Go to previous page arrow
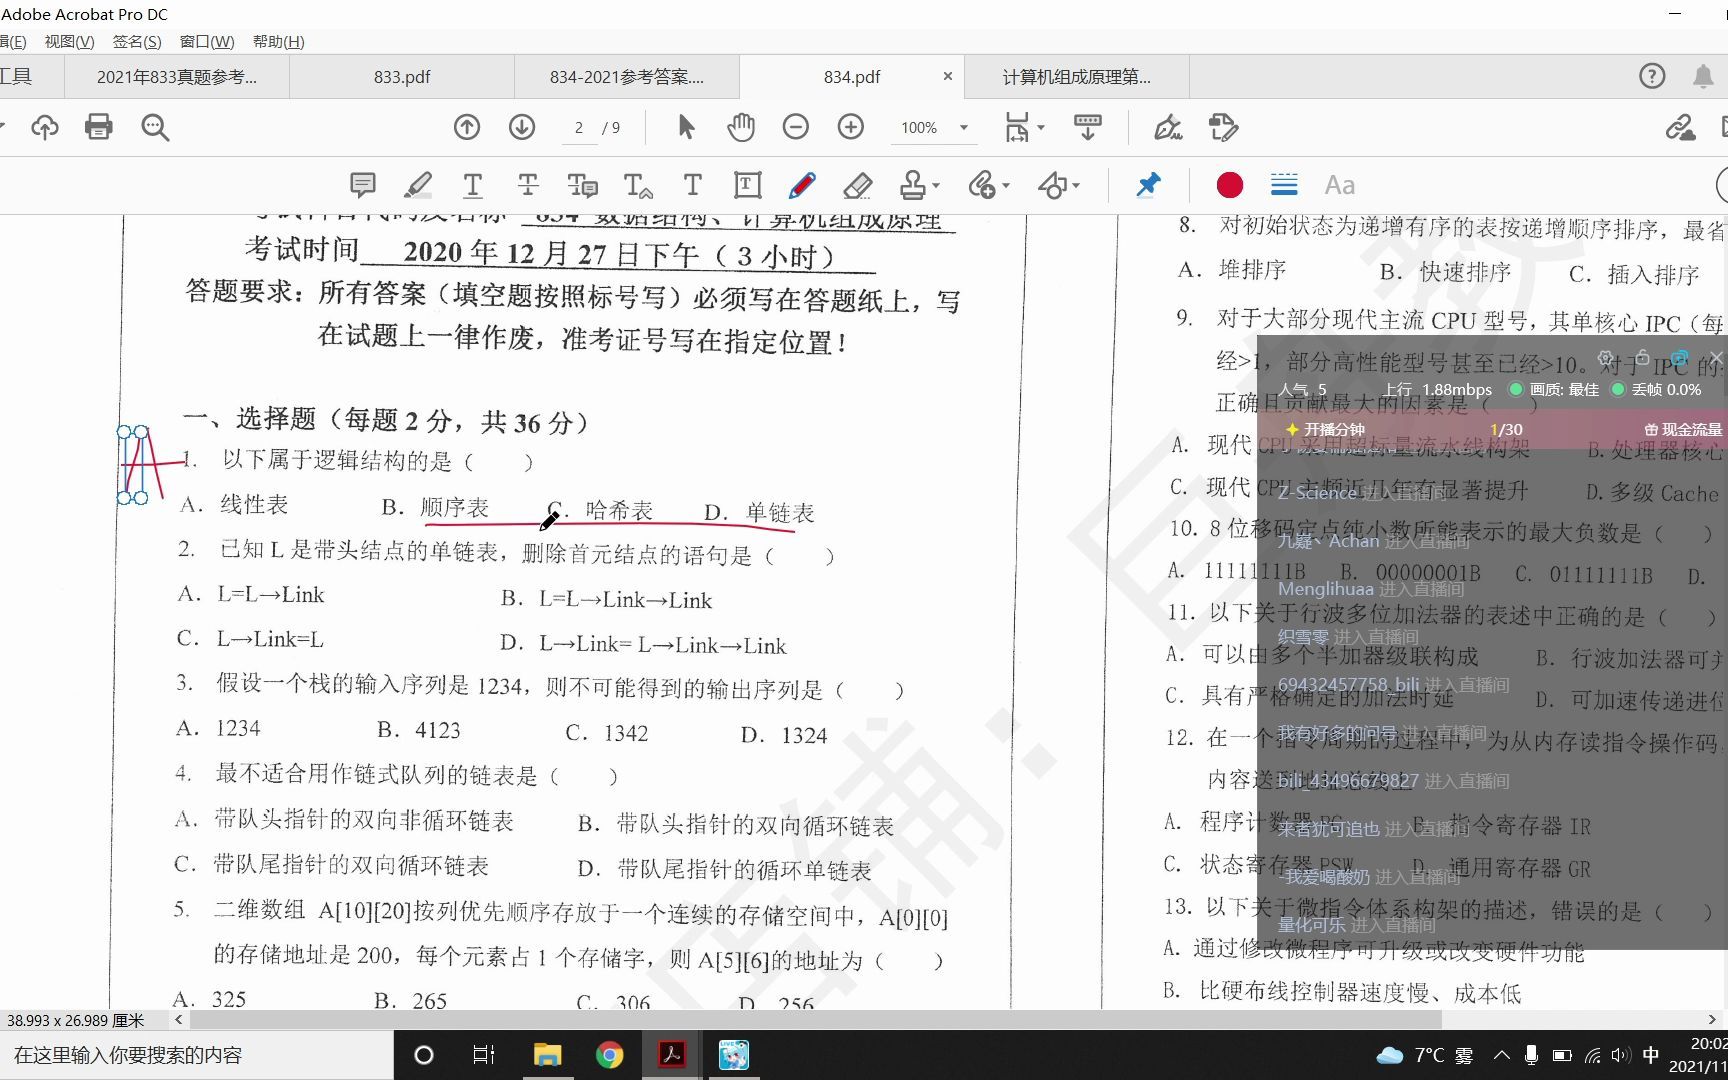This screenshot has width=1728, height=1080. [x=467, y=127]
